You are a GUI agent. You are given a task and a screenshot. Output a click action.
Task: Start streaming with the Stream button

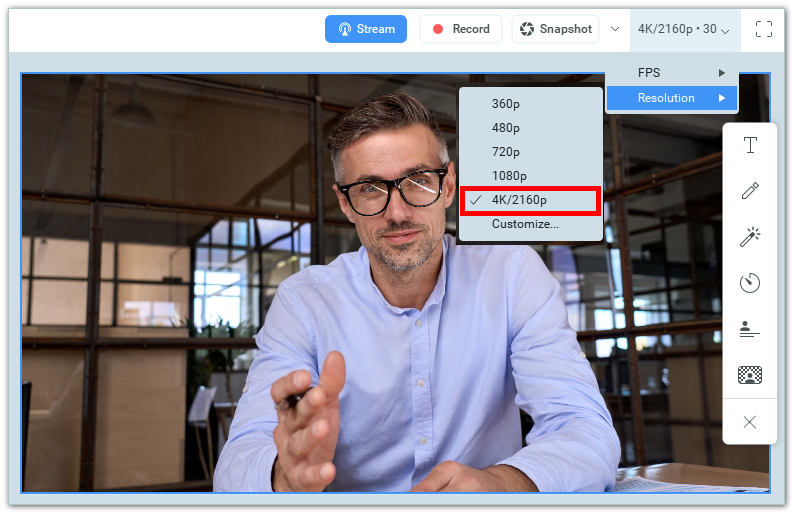click(366, 29)
